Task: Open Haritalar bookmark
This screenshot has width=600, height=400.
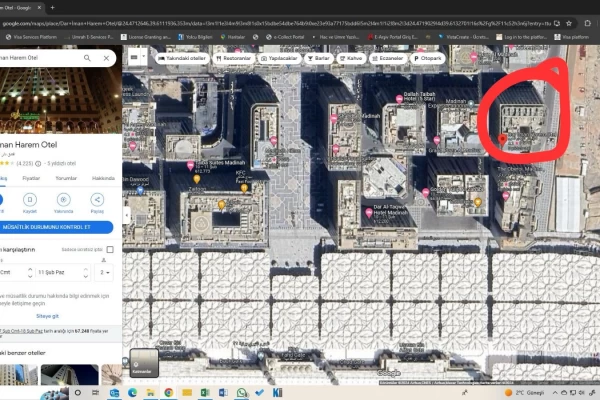Action: coord(233,37)
